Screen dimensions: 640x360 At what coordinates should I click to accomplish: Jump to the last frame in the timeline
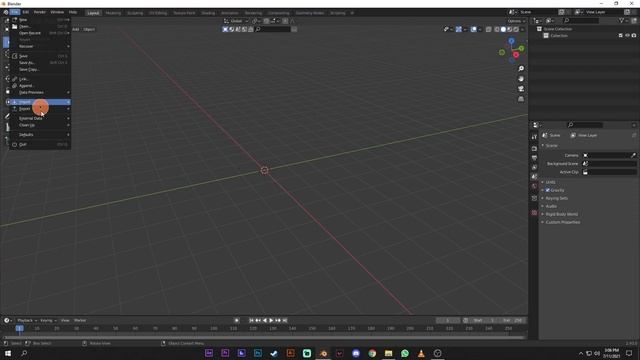[x=285, y=320]
